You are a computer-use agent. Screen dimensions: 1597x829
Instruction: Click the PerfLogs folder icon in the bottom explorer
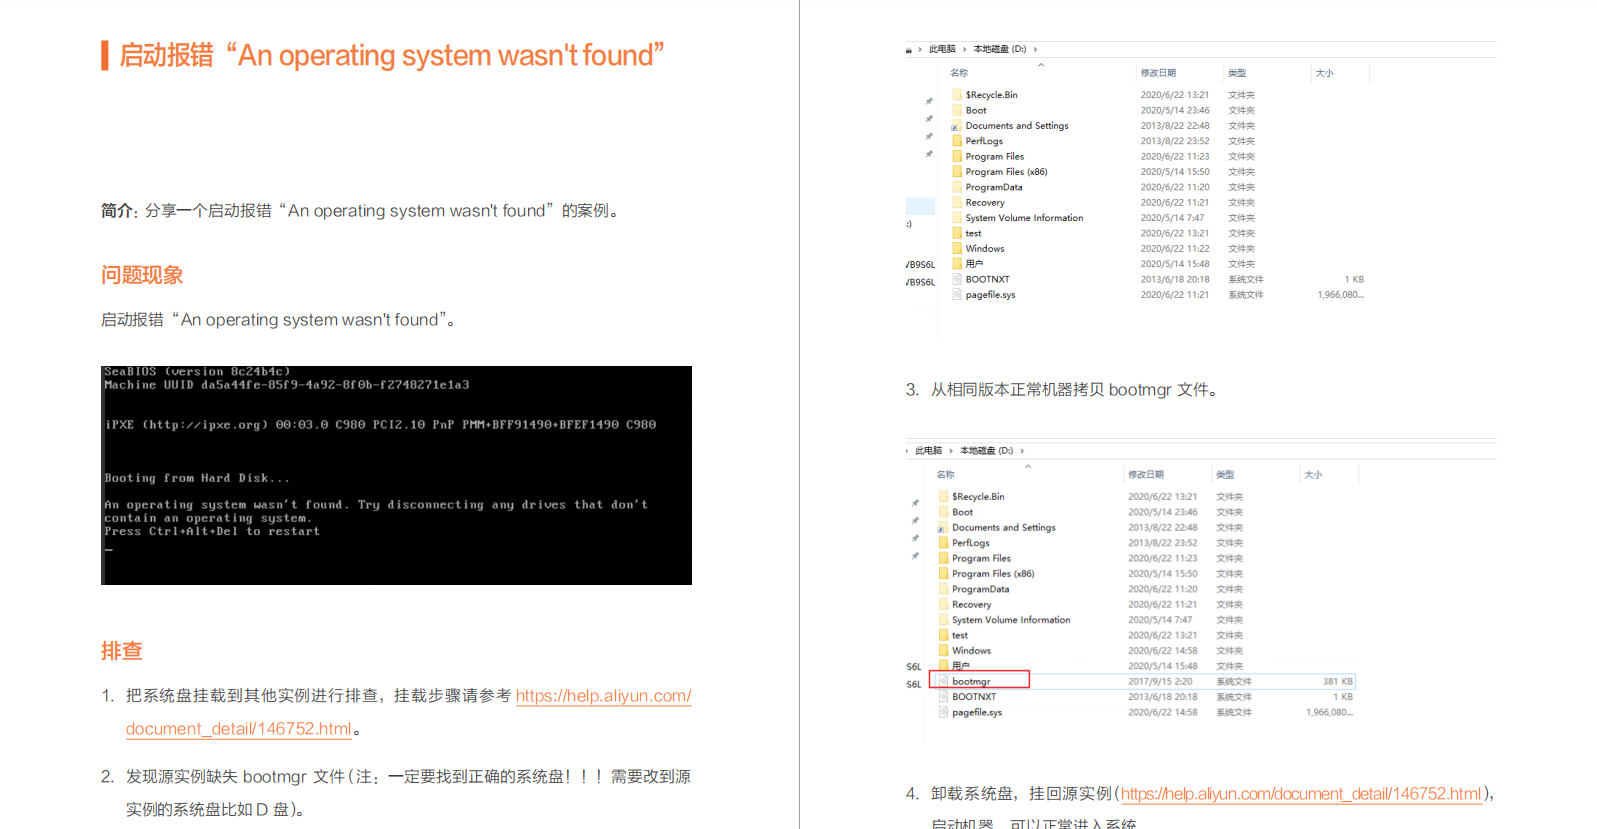[943, 543]
